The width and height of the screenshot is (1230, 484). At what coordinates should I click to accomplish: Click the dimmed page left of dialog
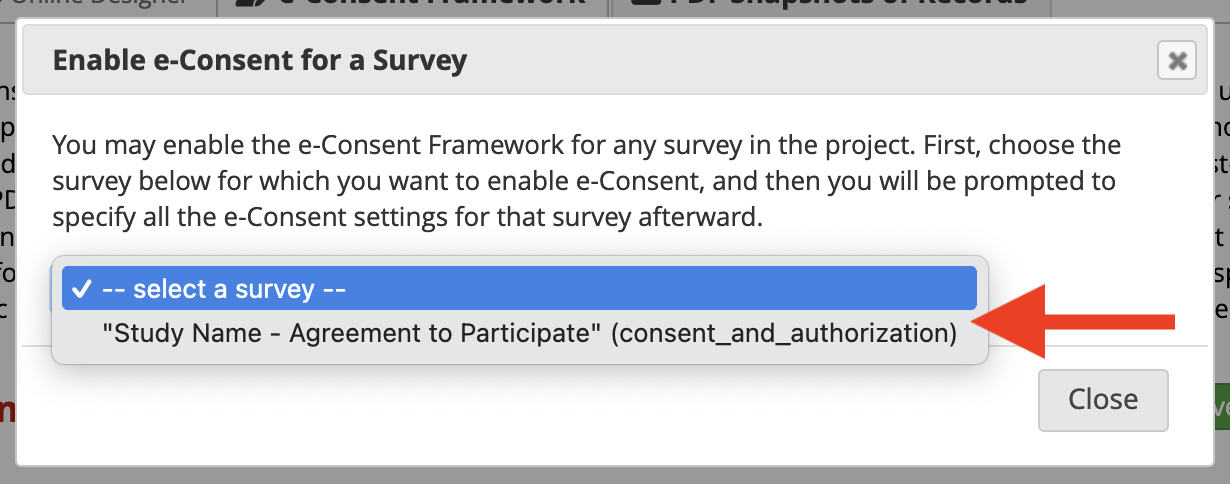click(8, 250)
